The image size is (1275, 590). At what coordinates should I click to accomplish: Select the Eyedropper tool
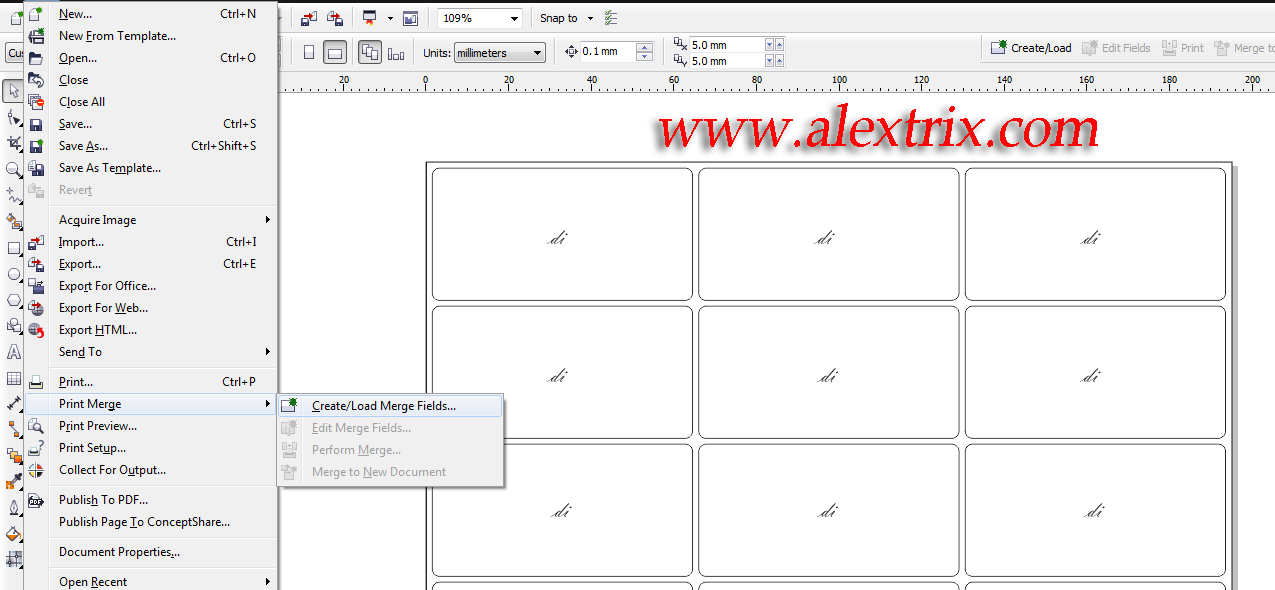click(13, 482)
